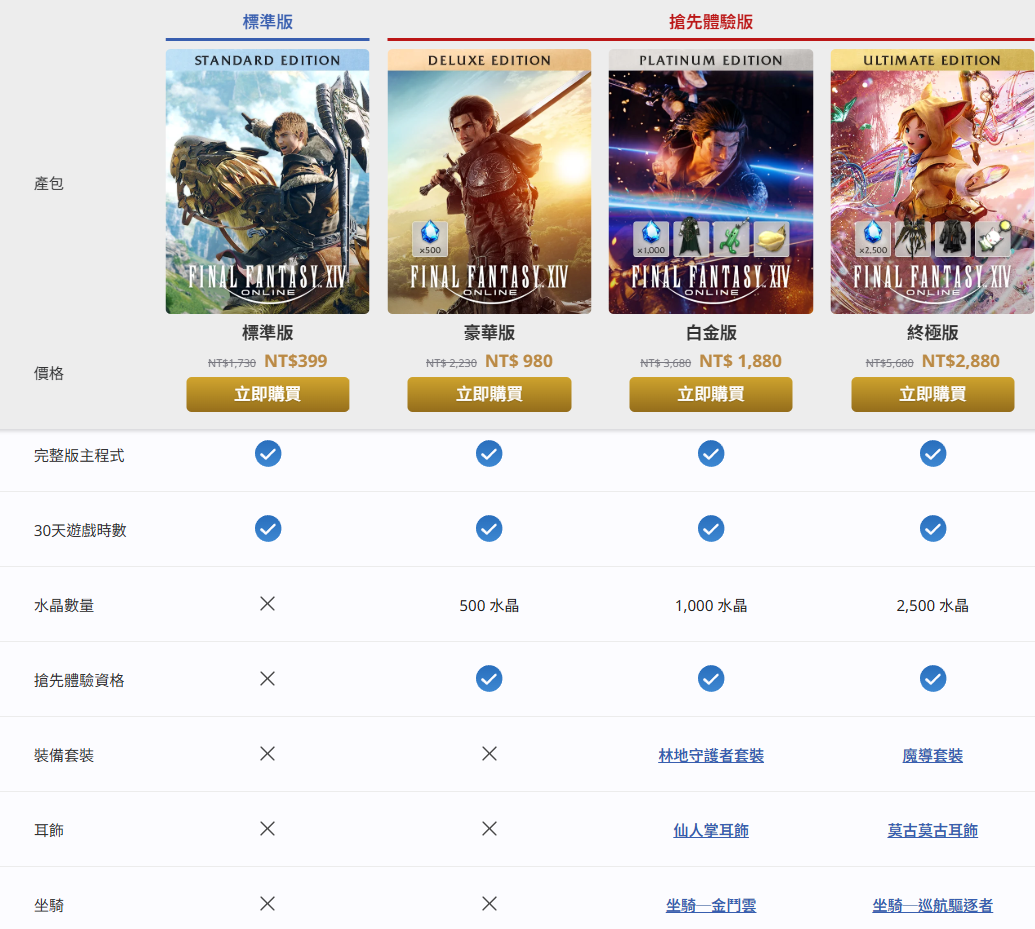Click the 耳飾 X mark for 豪華版
The image size is (1035, 929).
click(x=489, y=829)
